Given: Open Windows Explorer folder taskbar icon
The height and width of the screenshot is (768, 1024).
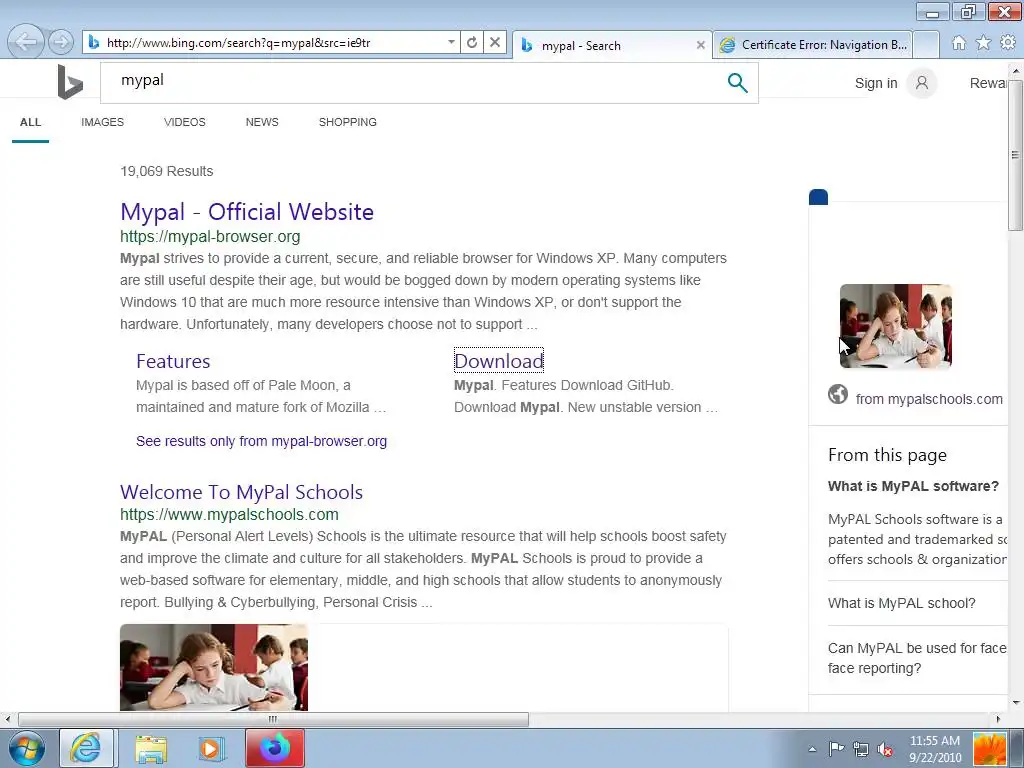Looking at the screenshot, I should [151, 748].
